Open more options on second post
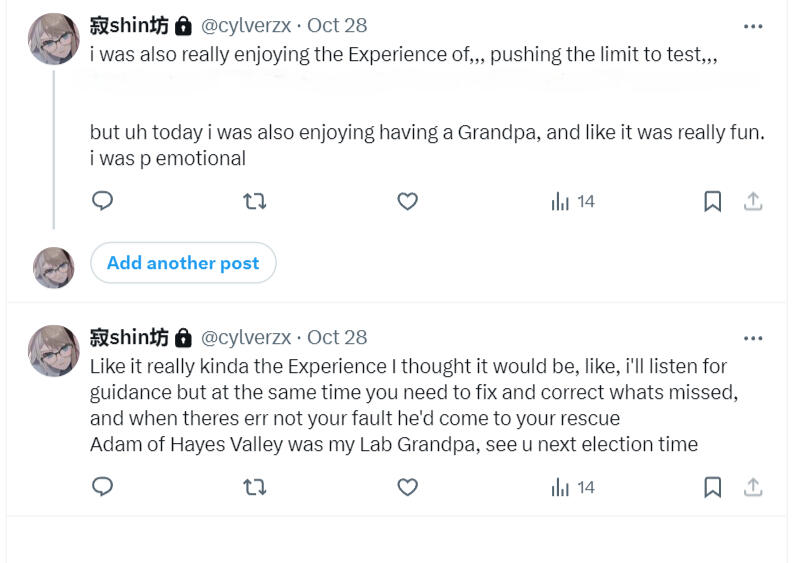This screenshot has height=563, width=797. pos(753,337)
